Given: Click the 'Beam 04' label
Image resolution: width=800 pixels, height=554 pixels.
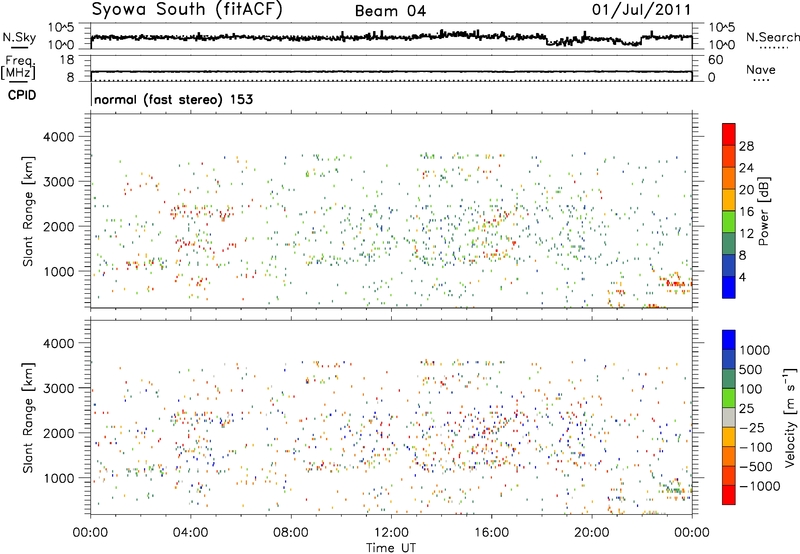Looking at the screenshot, I should tap(390, 11).
